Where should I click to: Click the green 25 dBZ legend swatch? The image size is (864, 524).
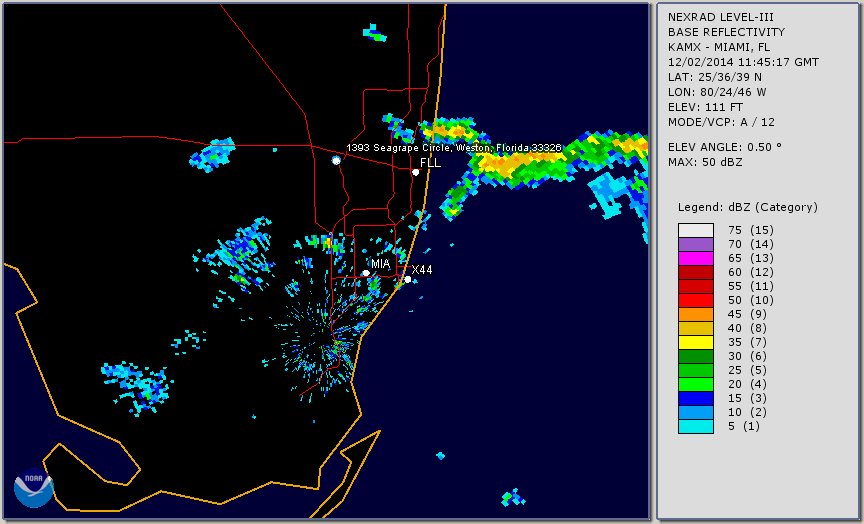click(x=696, y=370)
